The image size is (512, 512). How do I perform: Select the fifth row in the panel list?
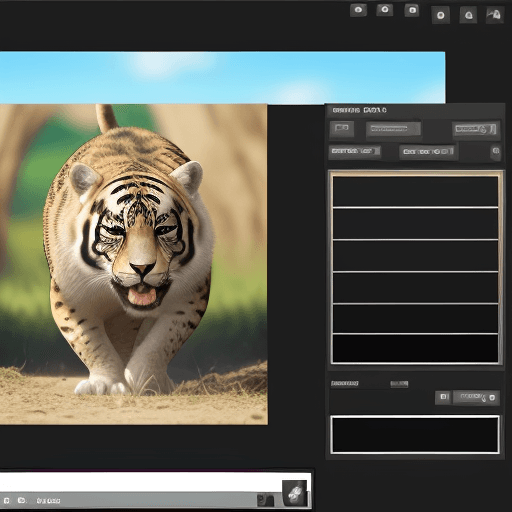[x=415, y=319]
